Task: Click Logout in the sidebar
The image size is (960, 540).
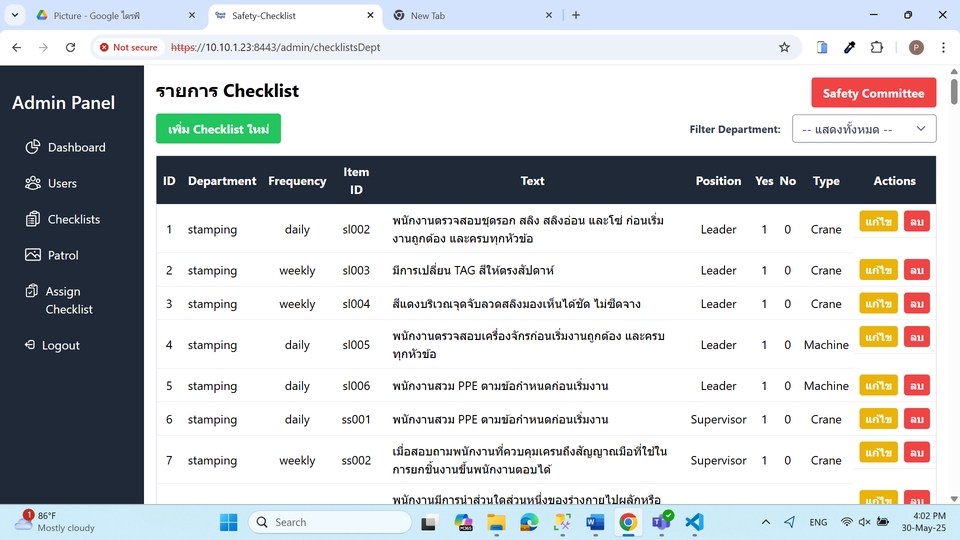Action: 52,345
